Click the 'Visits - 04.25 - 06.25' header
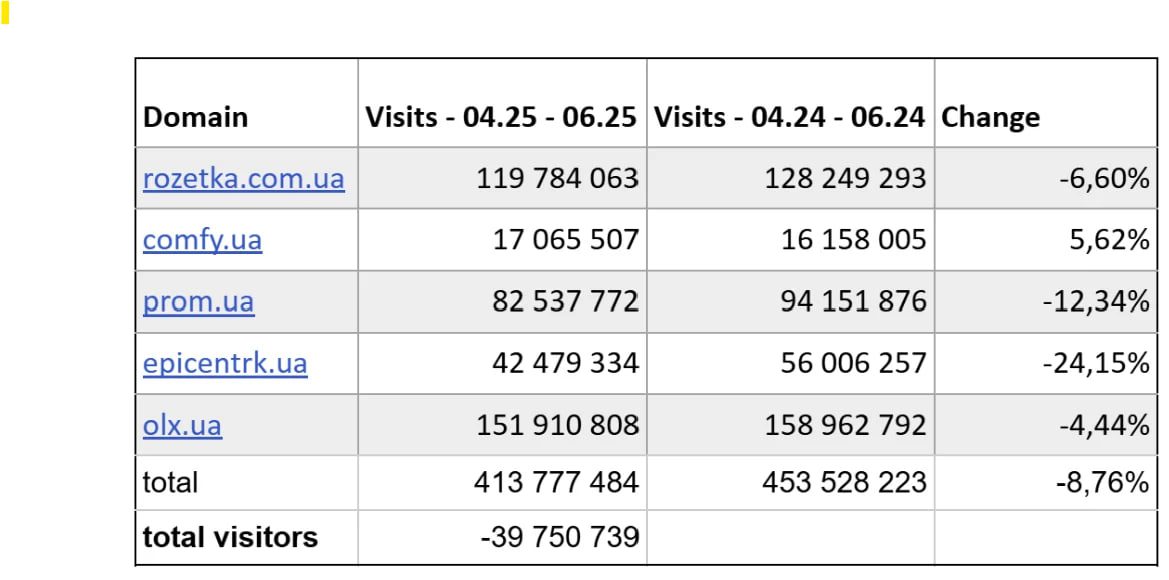Viewport: 1169px width, 580px height. [x=501, y=117]
